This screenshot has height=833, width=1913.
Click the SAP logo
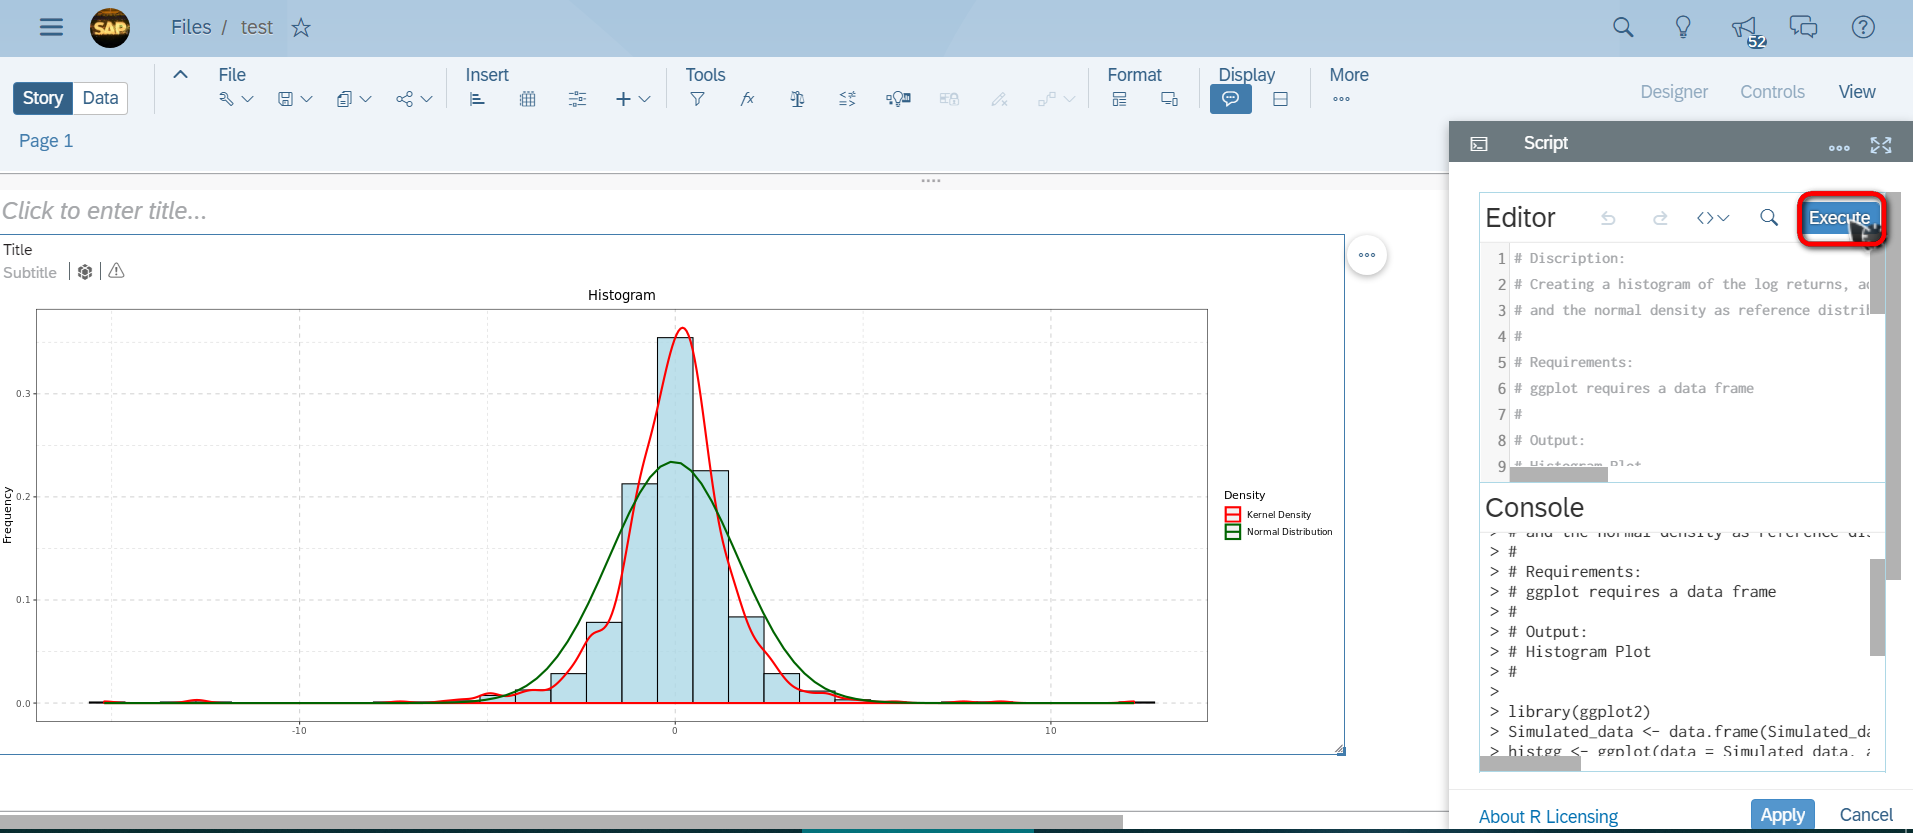[110, 27]
